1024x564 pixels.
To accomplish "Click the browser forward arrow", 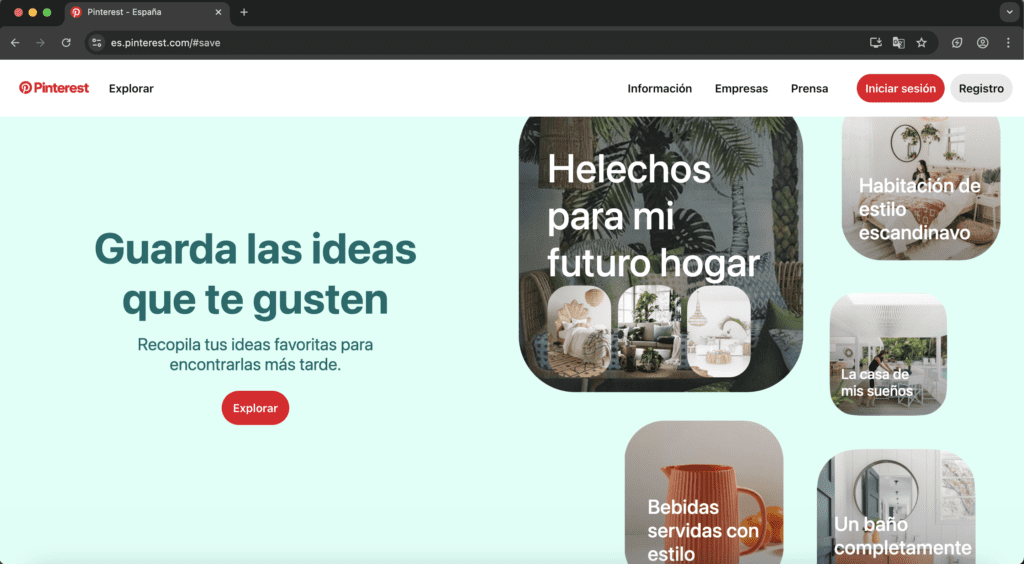I will coord(40,42).
